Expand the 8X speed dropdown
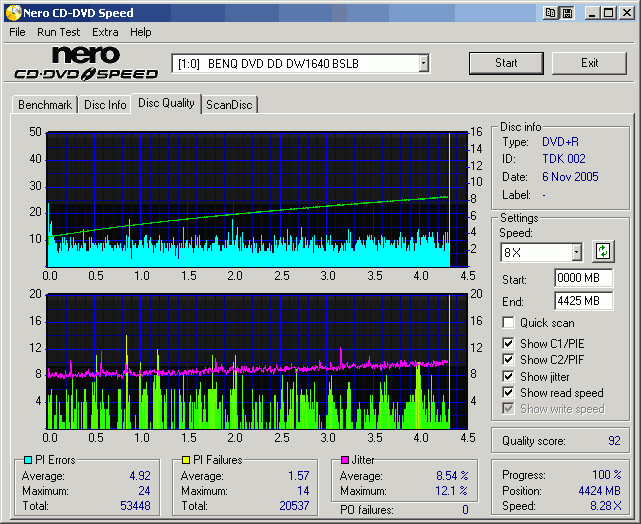This screenshot has height=524, width=641. pos(576,253)
